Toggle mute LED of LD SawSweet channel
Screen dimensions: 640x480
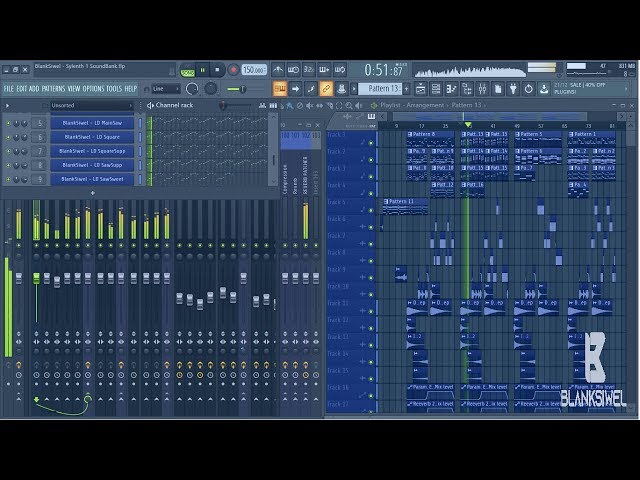tap(8, 179)
